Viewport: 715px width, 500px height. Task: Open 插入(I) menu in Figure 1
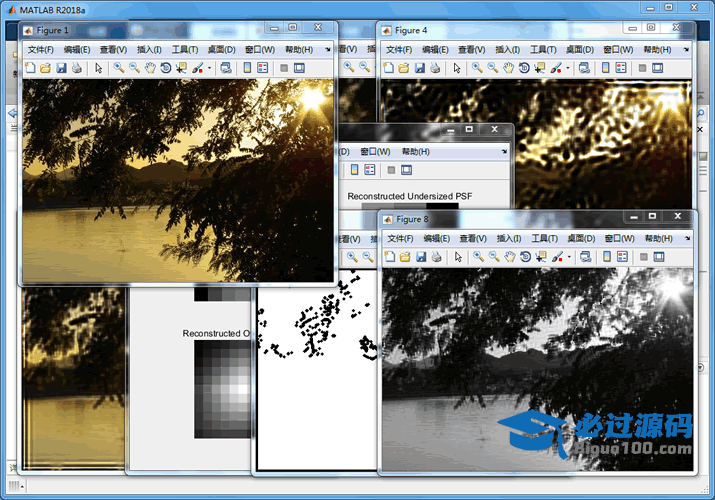(x=149, y=50)
